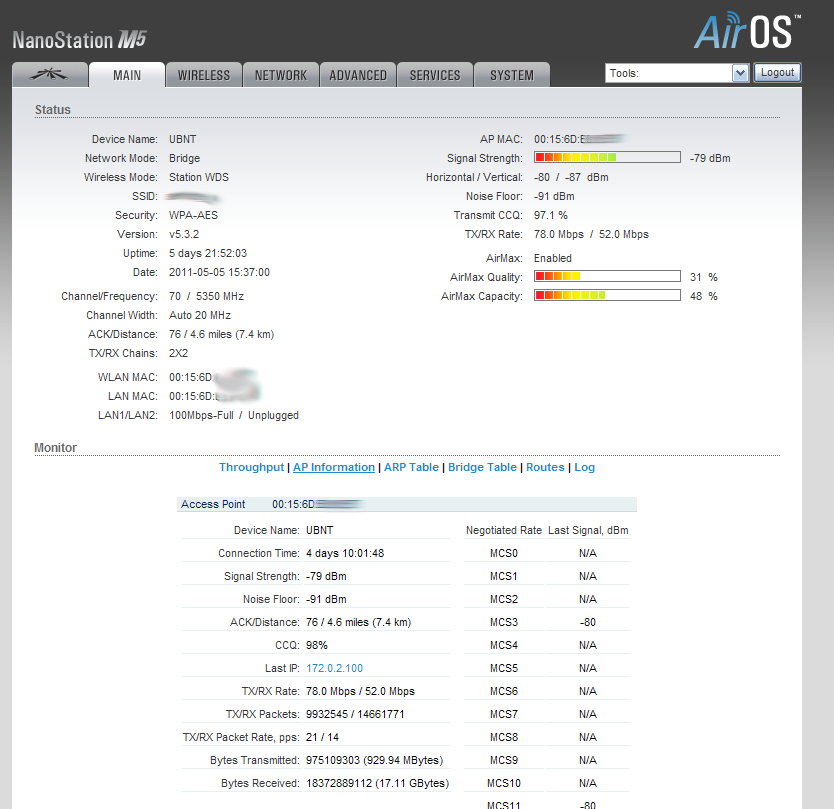This screenshot has width=834, height=809.
Task: Open the Throughput monitor link
Action: [x=252, y=467]
